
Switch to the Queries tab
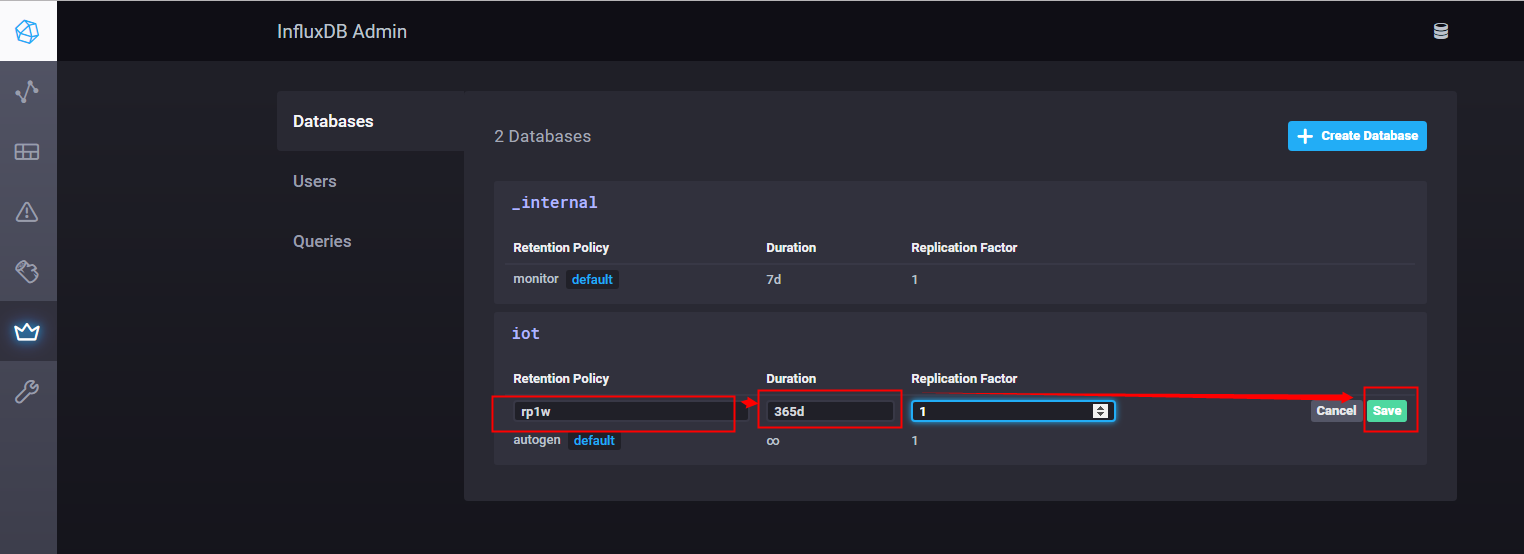click(x=371, y=241)
